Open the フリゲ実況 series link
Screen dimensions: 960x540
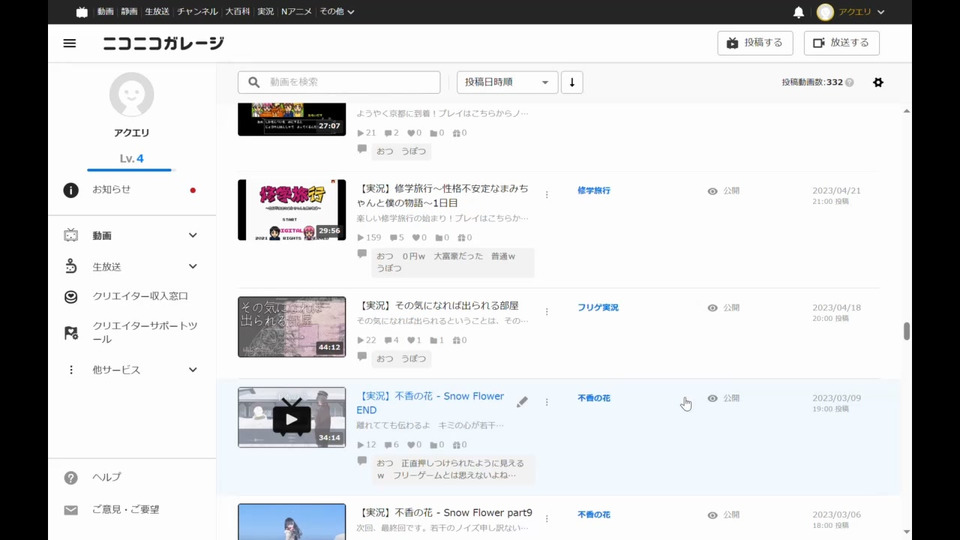pos(598,308)
